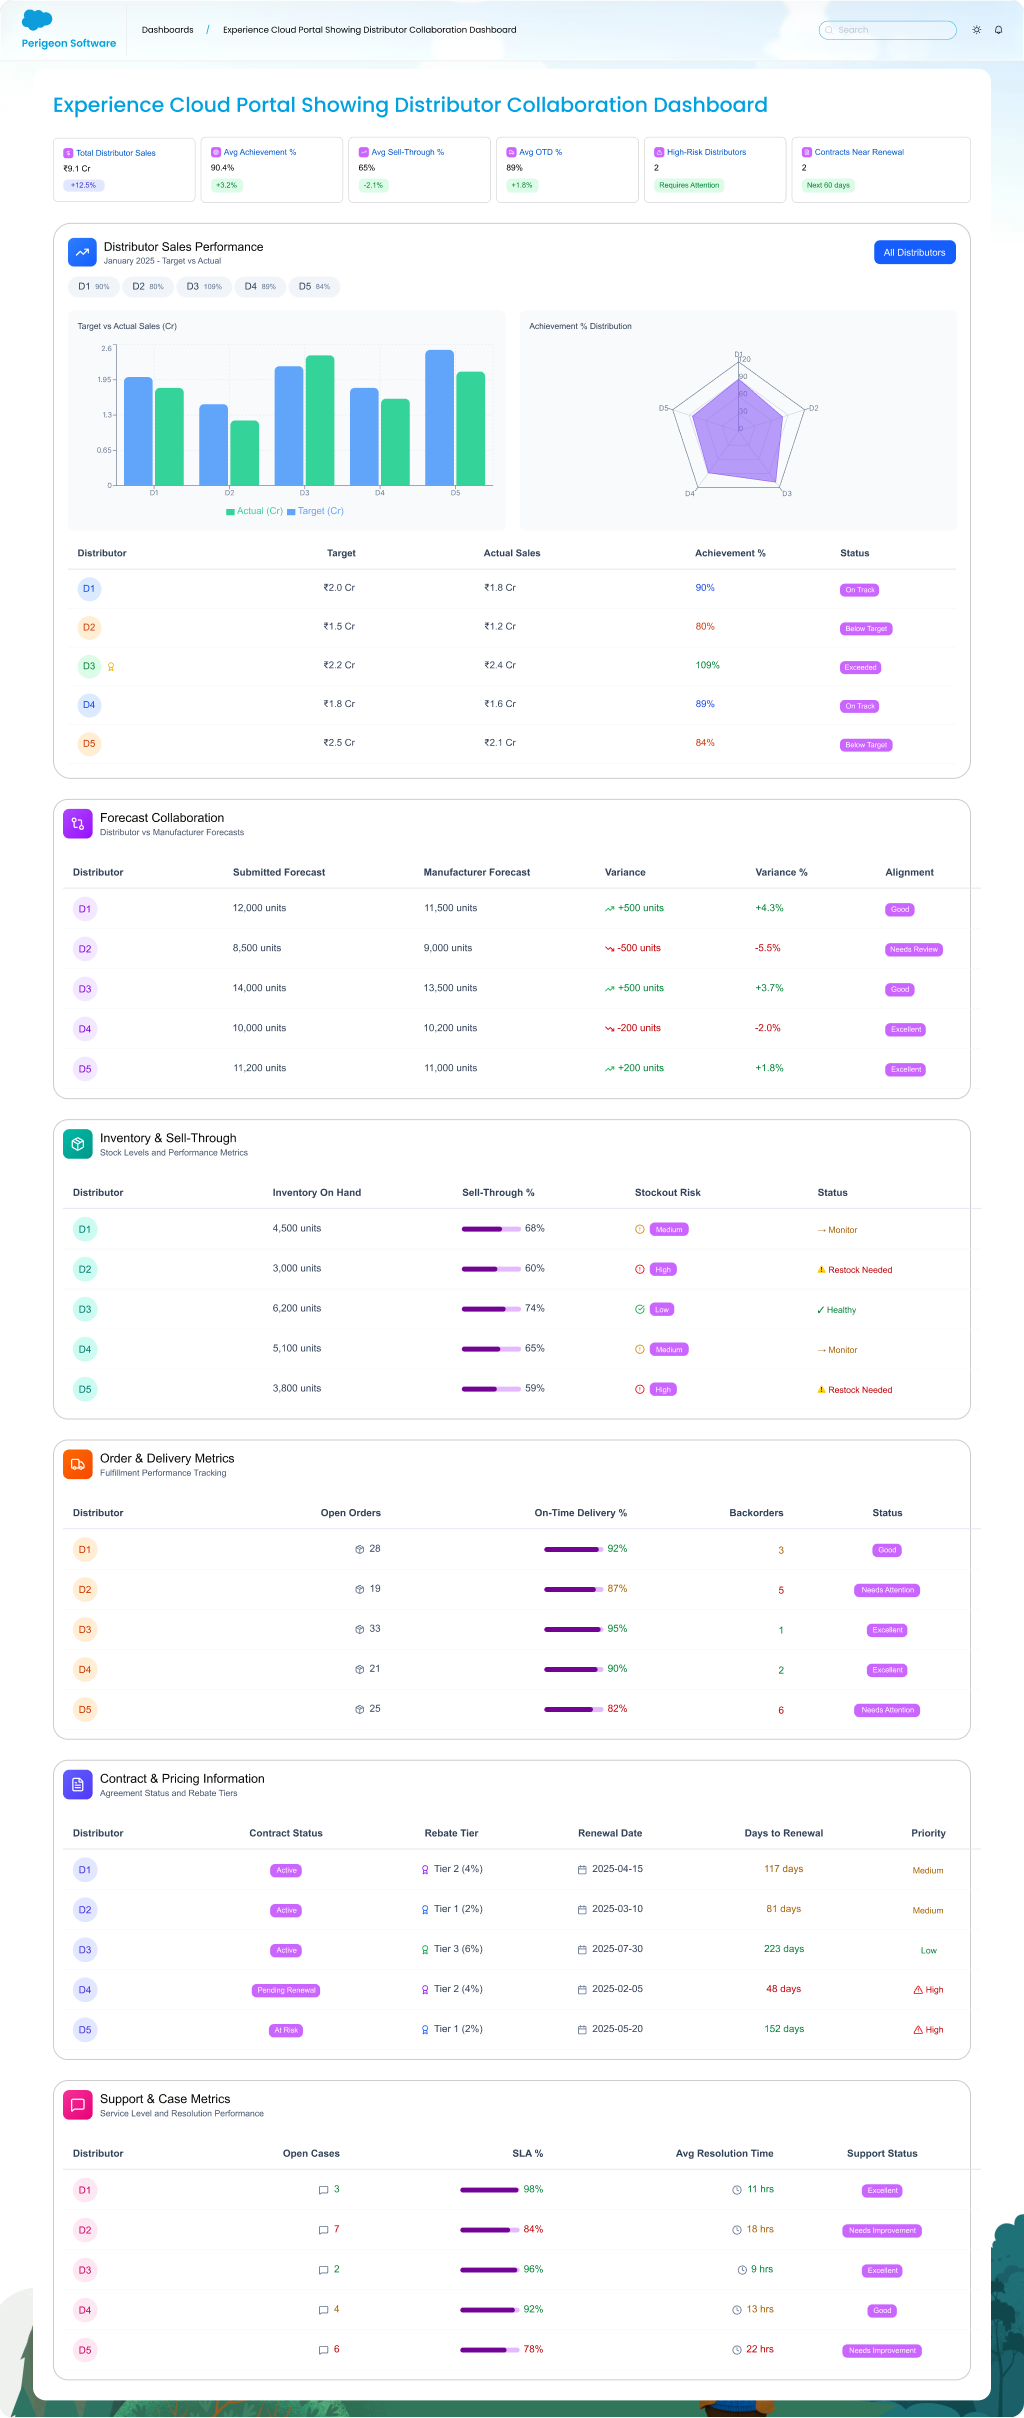
Task: Click the Distributor Sales Performance trend icon
Action: pos(82,253)
